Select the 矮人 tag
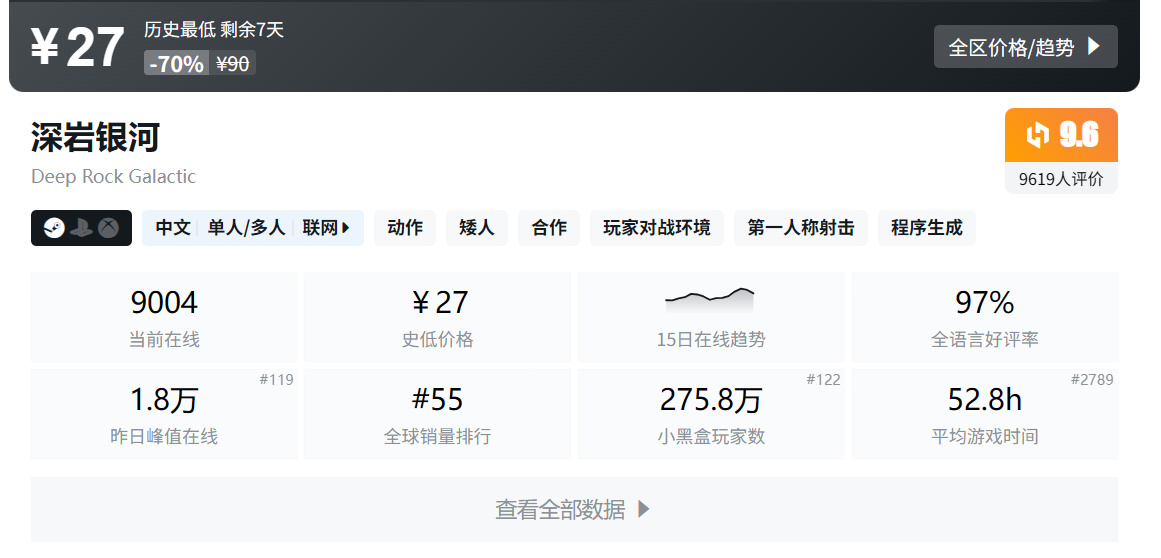 477,228
